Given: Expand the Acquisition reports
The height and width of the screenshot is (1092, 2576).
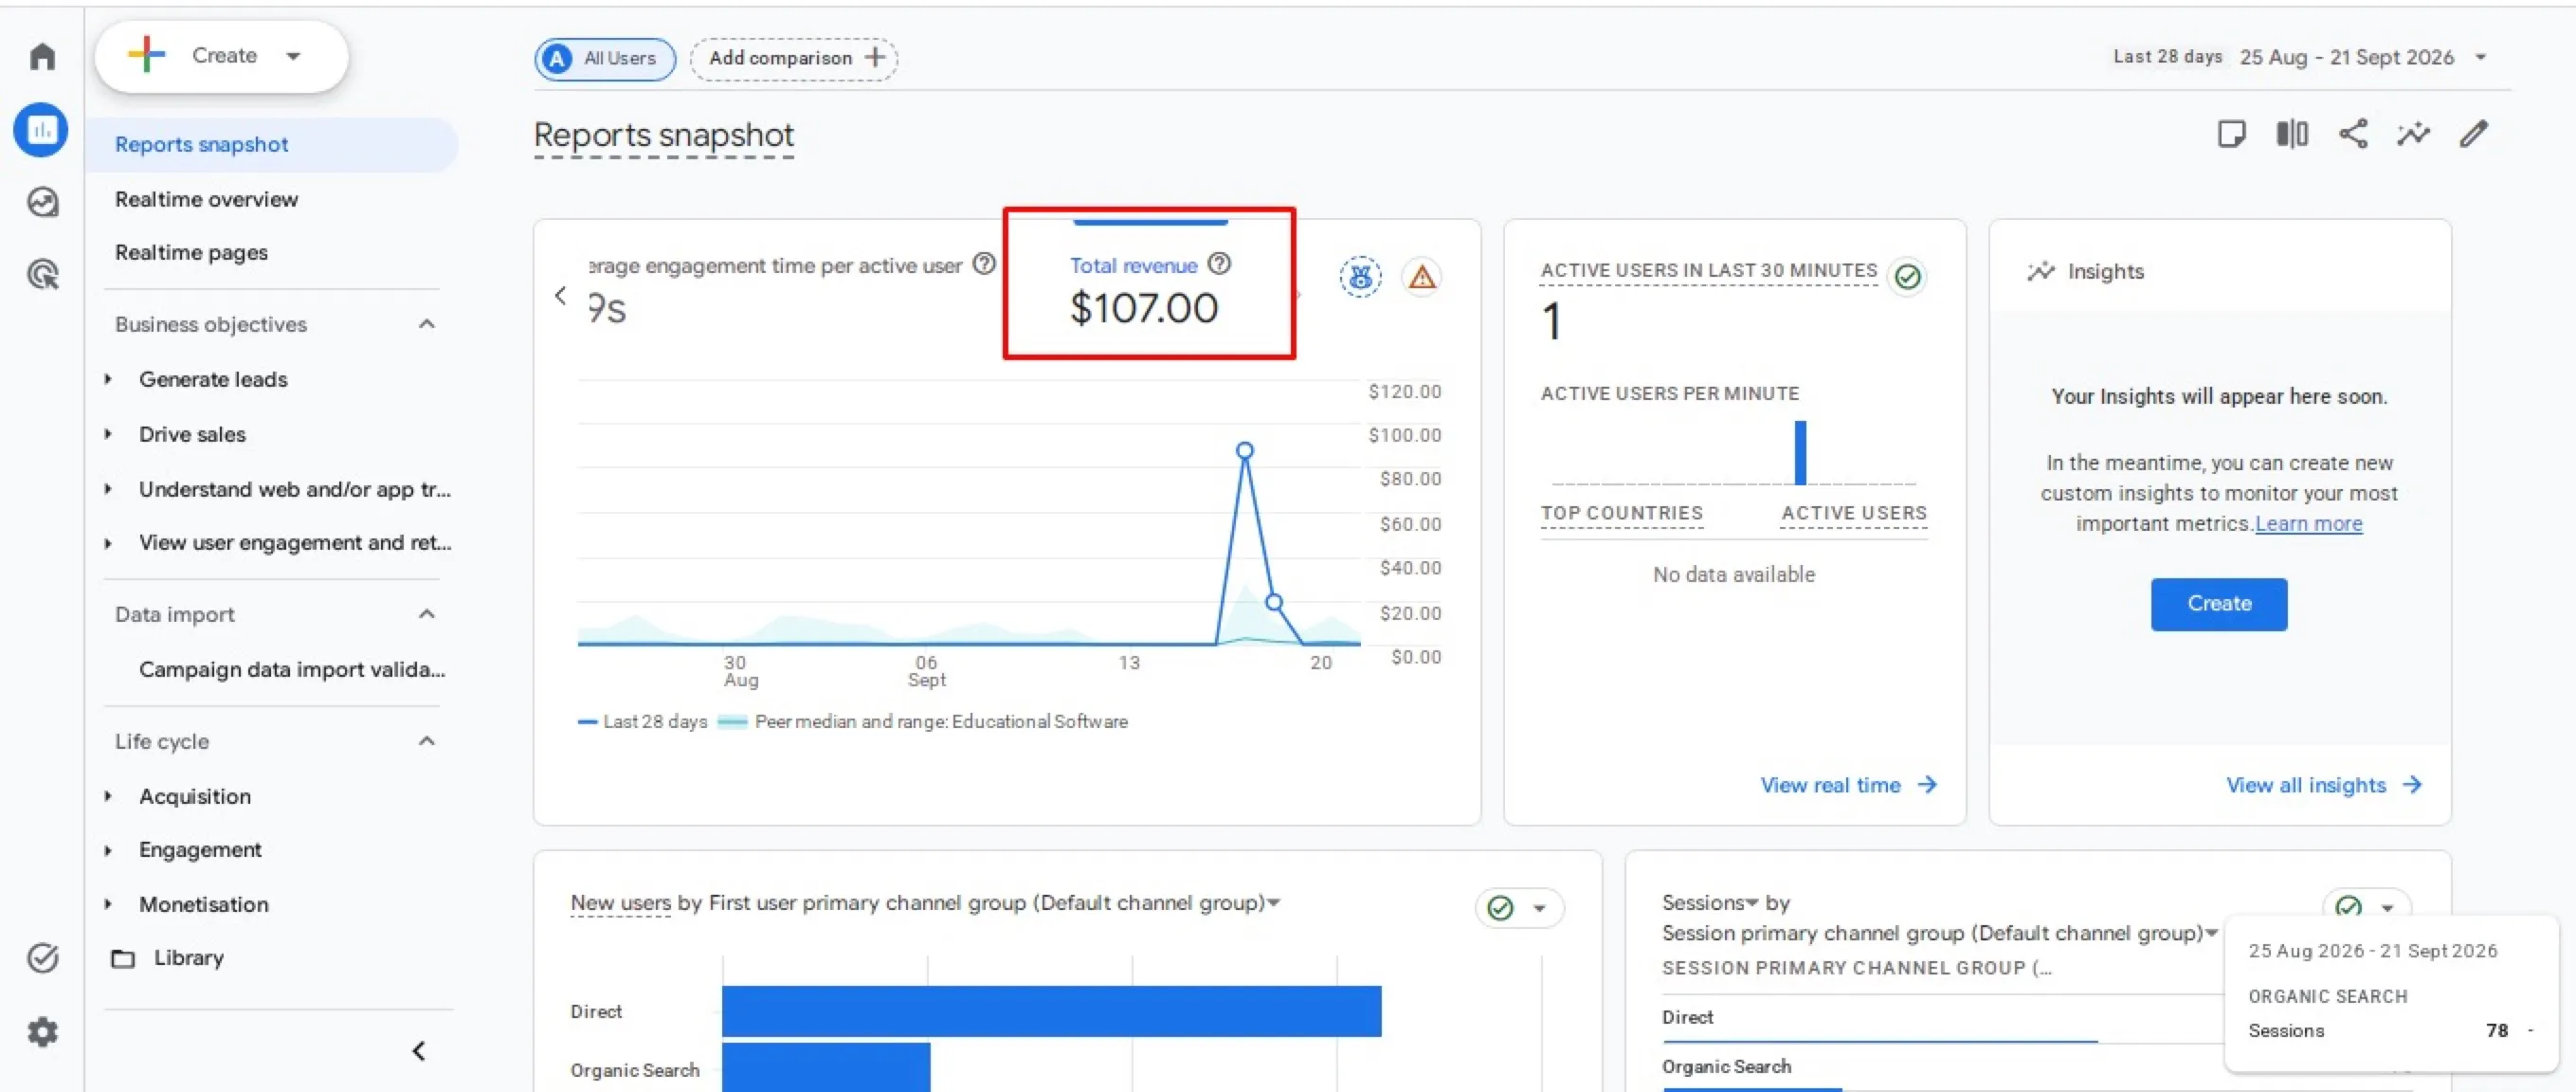Looking at the screenshot, I should coord(108,796).
